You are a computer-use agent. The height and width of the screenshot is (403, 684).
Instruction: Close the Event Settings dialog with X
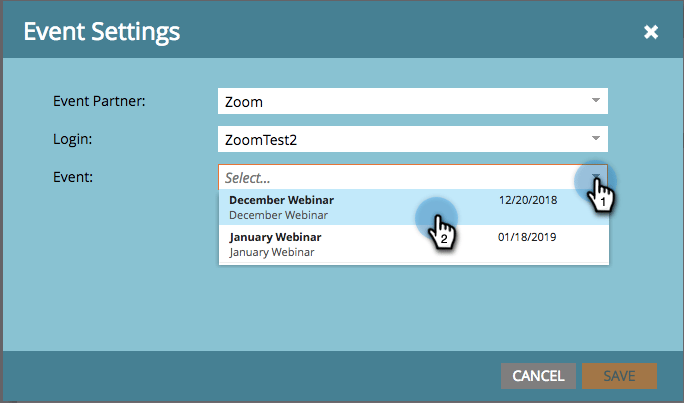tap(651, 32)
